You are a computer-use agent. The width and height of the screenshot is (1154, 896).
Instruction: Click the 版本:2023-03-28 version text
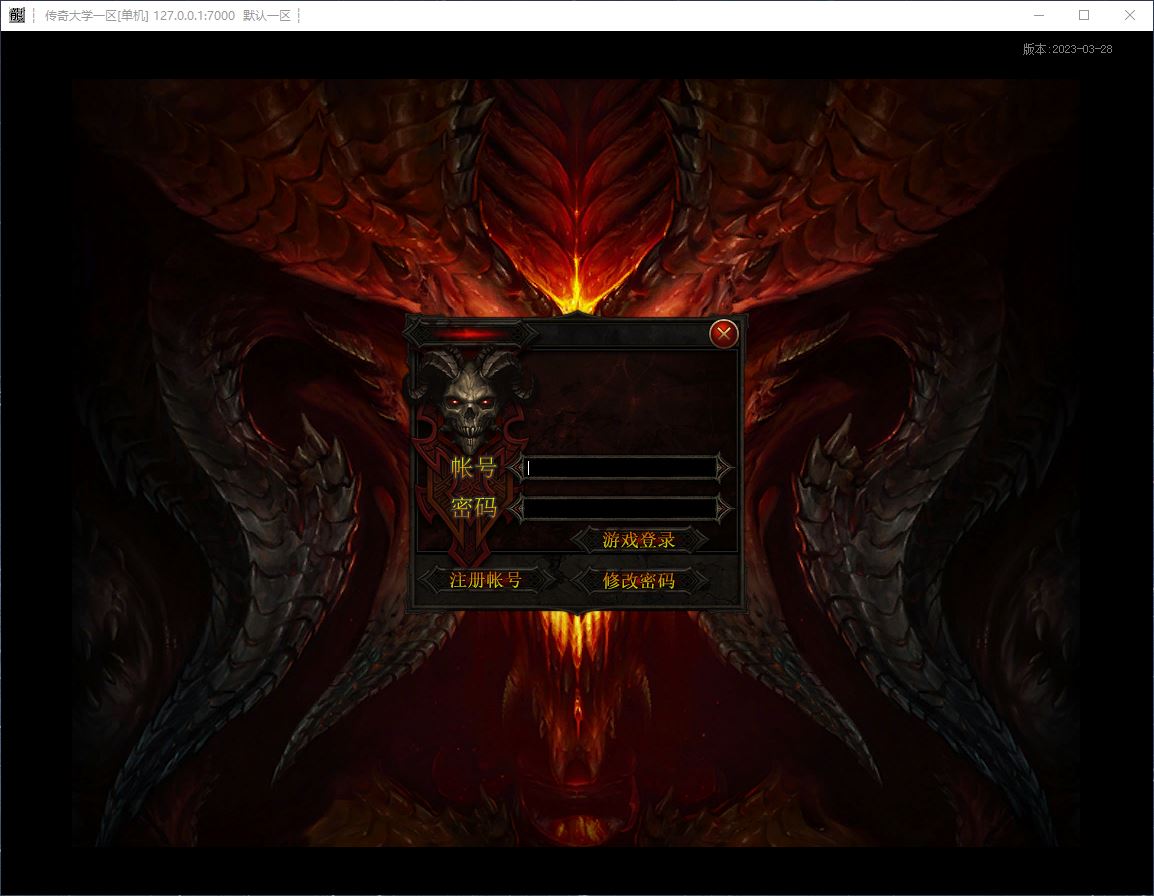pos(1068,47)
